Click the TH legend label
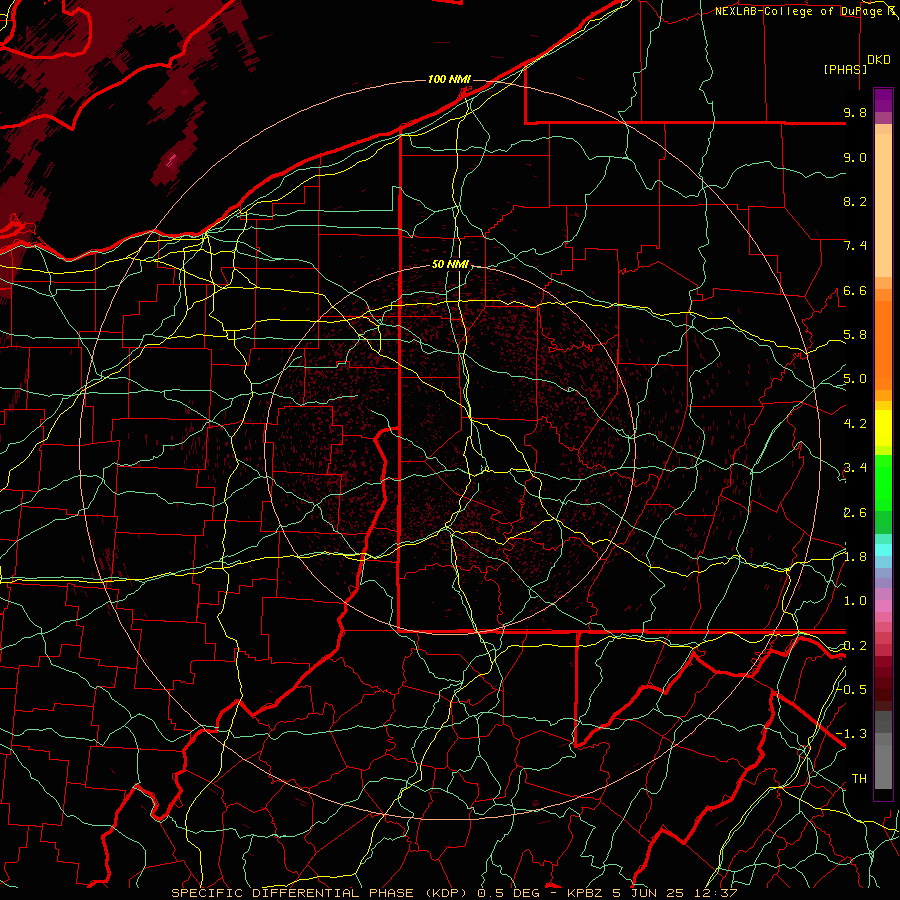Image resolution: width=900 pixels, height=900 pixels. coord(859,779)
